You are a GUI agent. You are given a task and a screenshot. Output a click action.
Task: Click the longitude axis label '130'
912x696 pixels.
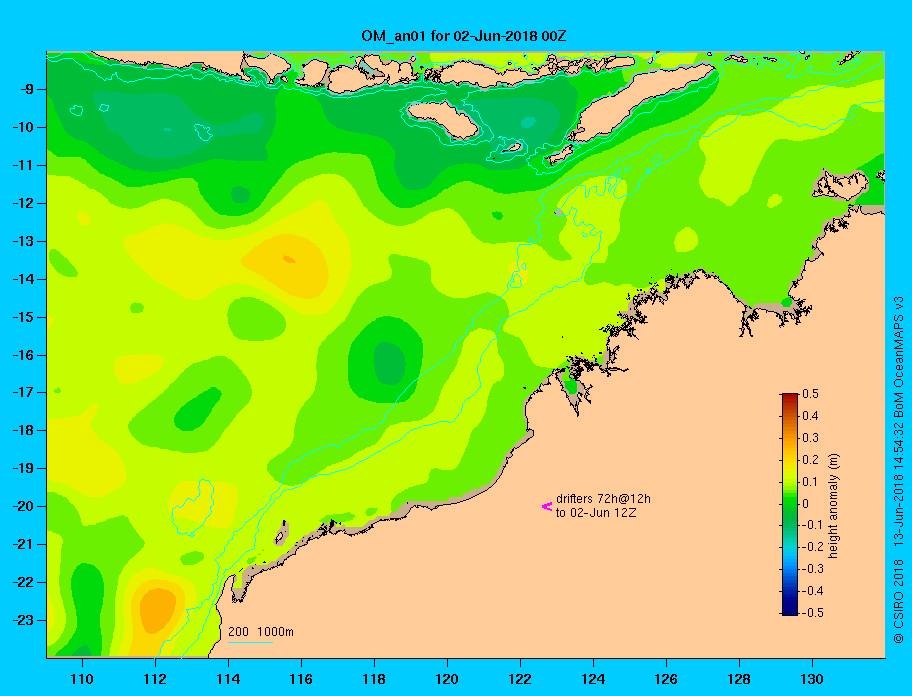pos(812,679)
